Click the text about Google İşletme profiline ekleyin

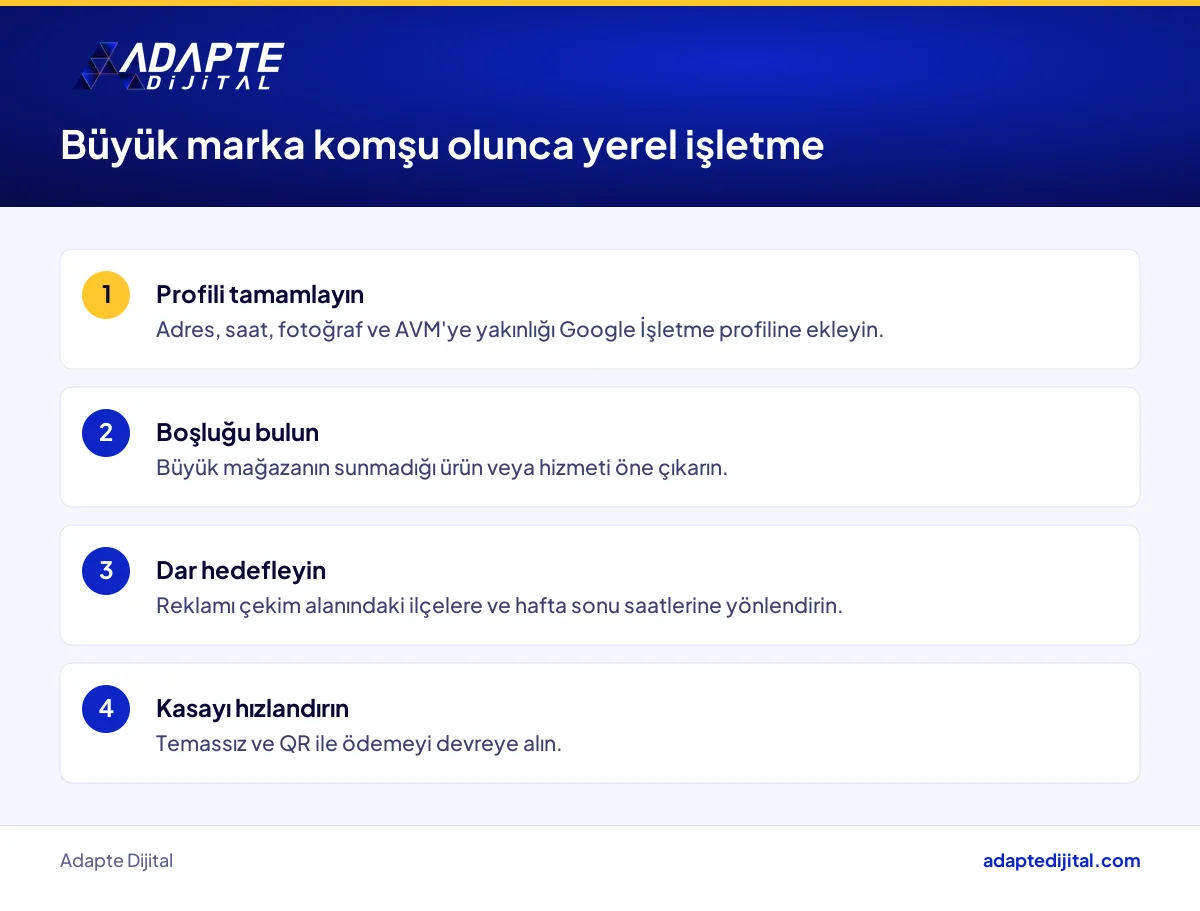520,330
